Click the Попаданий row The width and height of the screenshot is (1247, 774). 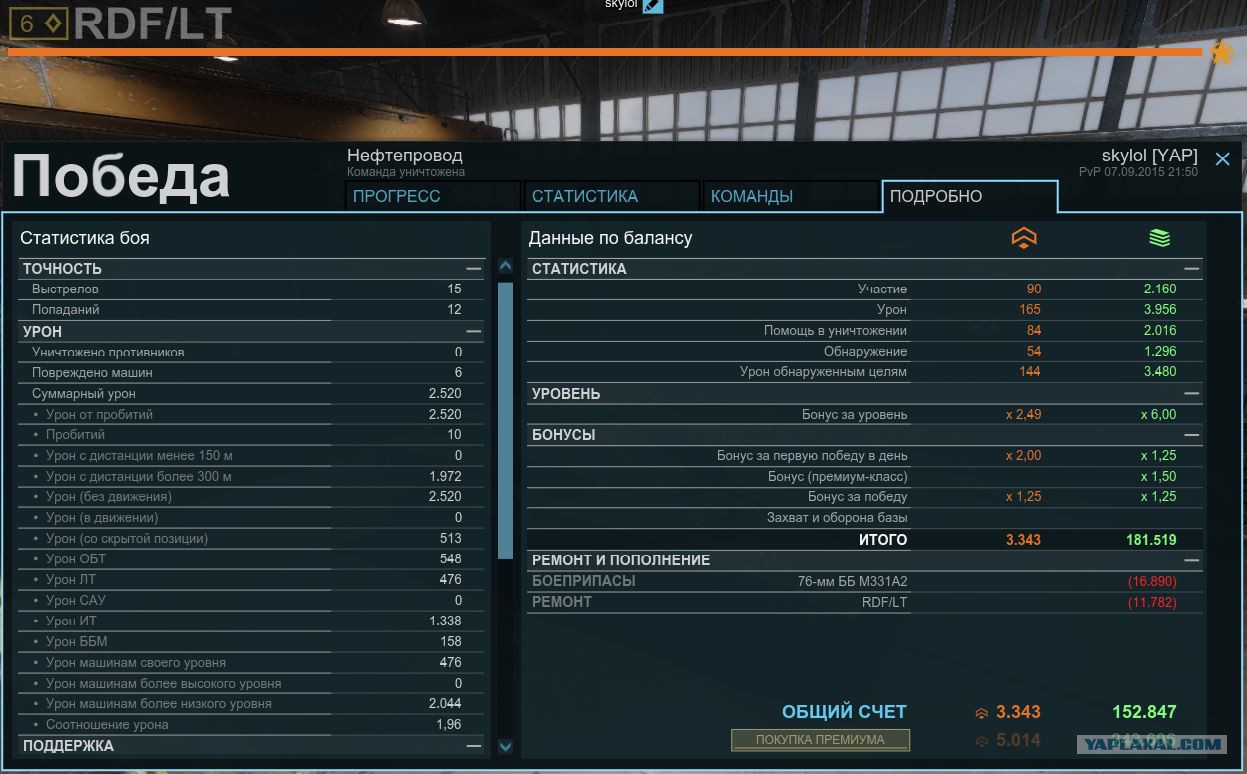[251, 310]
